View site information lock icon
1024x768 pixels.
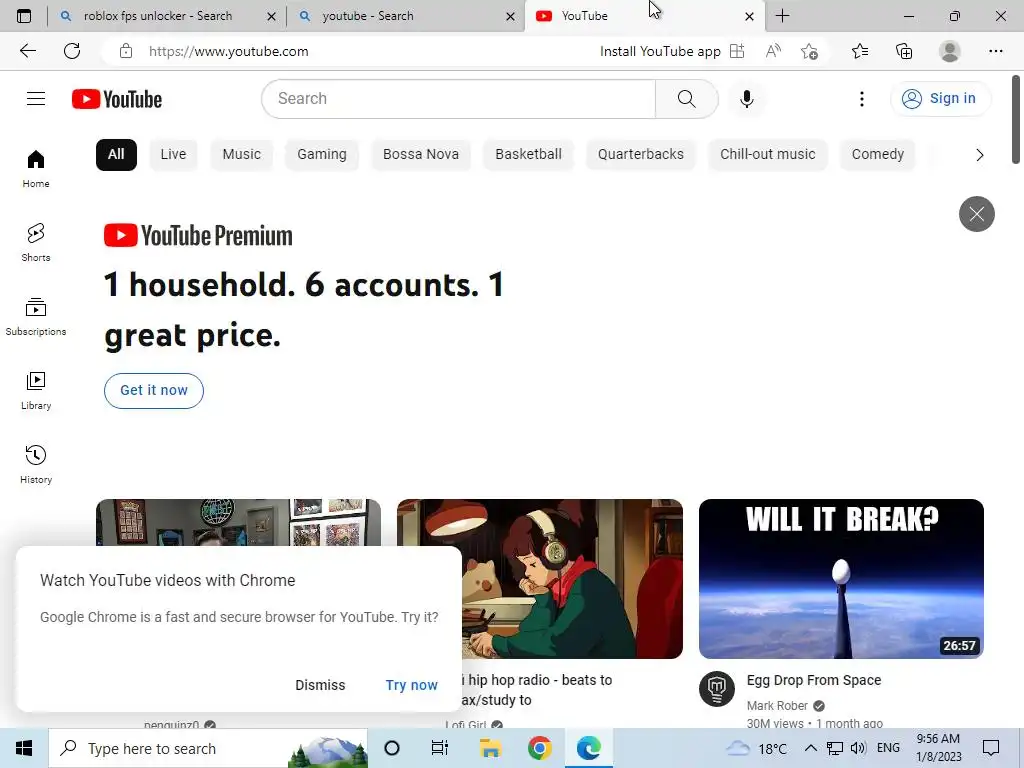coord(126,51)
